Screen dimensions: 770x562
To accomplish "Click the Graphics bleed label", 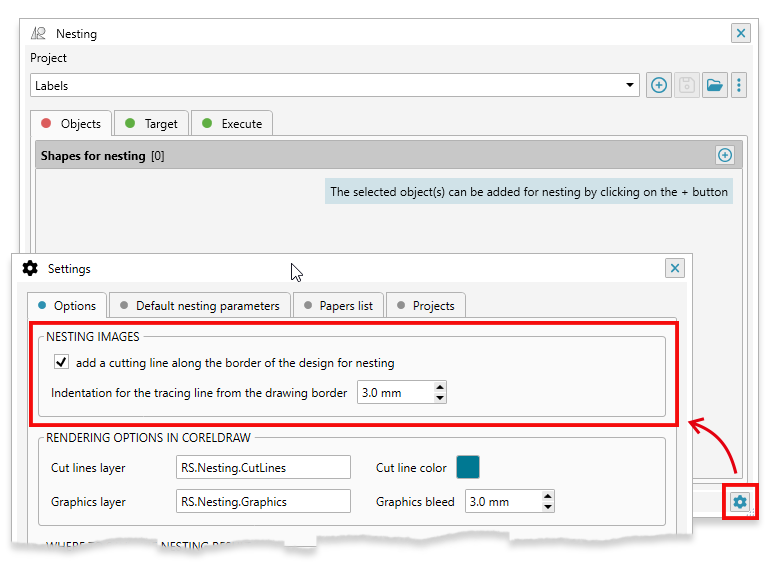I will [x=415, y=502].
